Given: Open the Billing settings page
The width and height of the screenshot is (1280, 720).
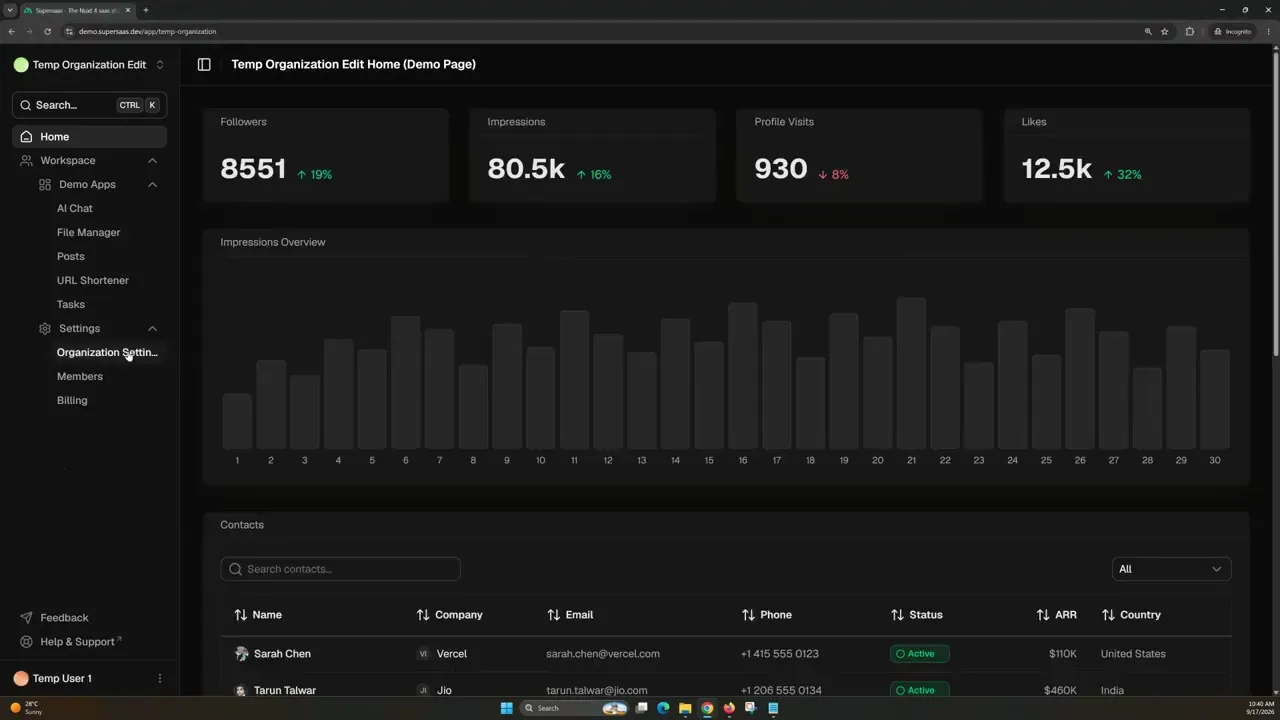Looking at the screenshot, I should coord(72,400).
